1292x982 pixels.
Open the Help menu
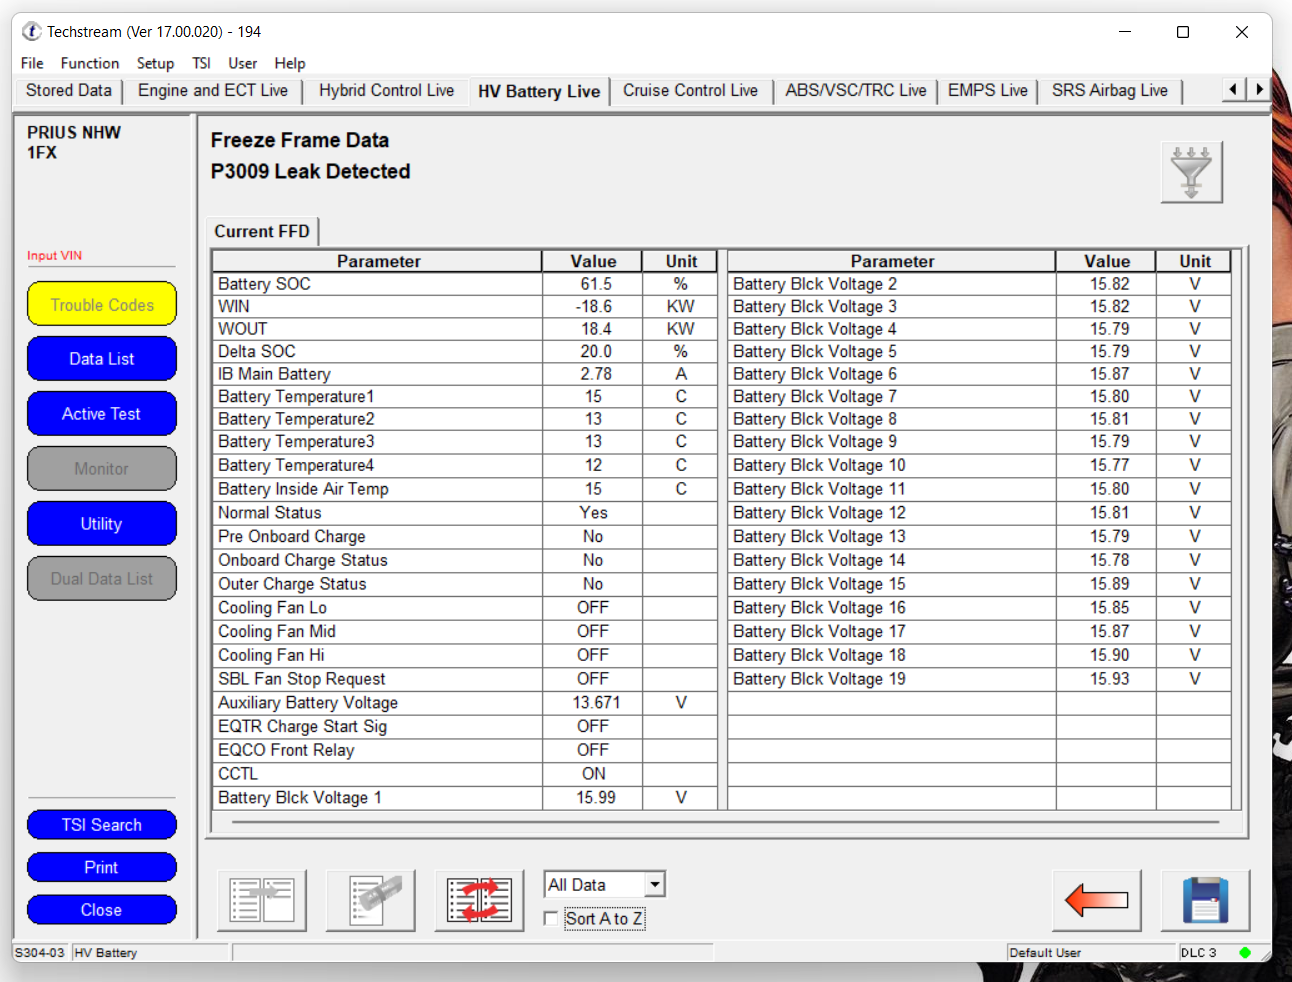pos(290,63)
